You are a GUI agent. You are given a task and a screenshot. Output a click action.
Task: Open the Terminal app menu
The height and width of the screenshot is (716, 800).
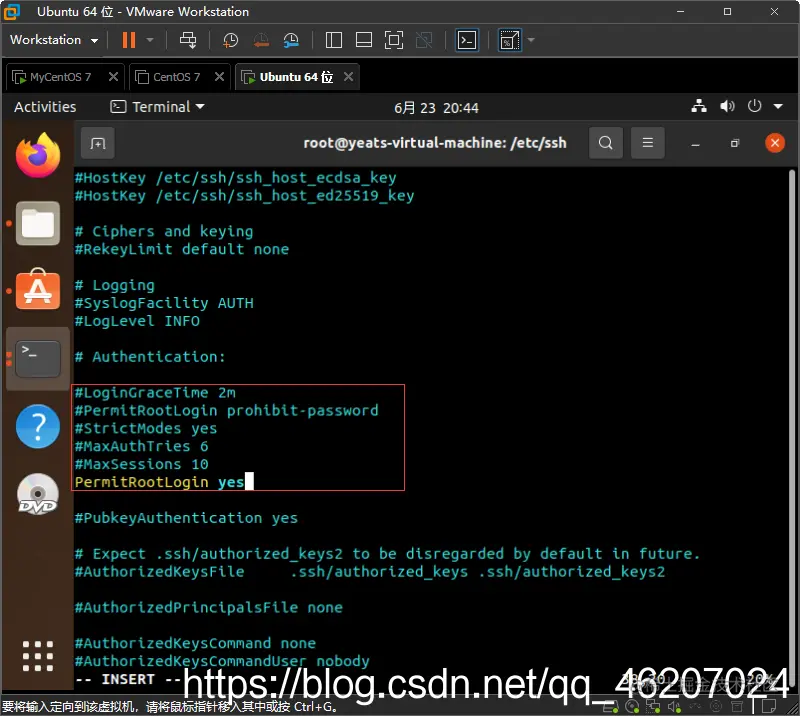click(158, 107)
